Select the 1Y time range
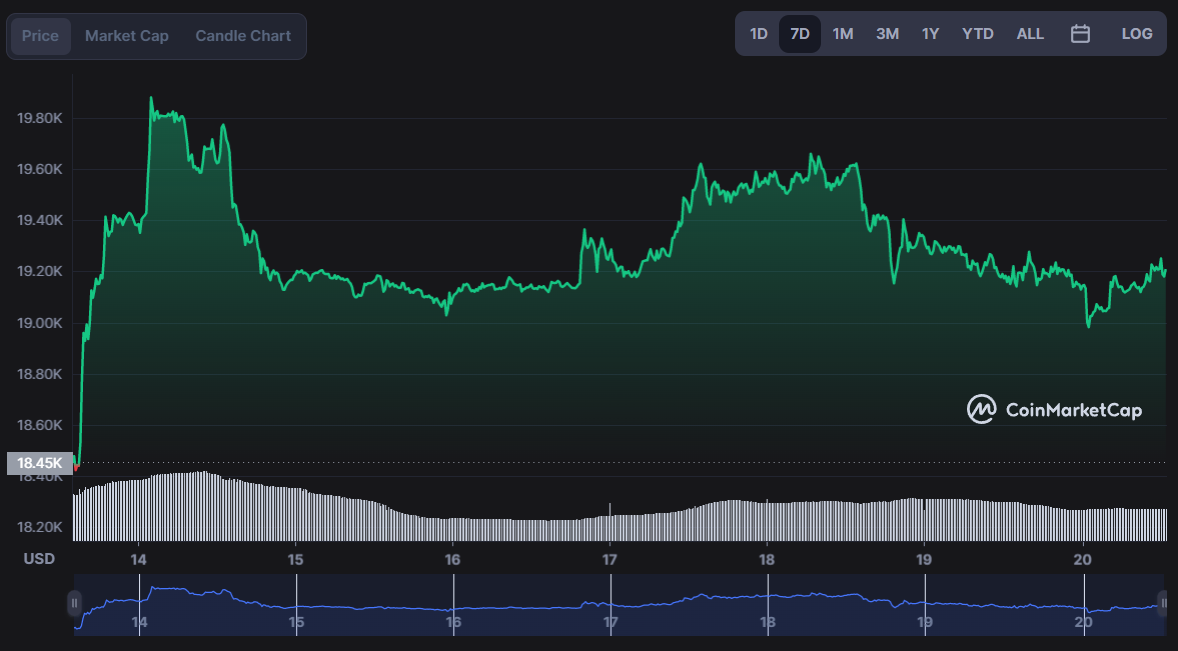 pos(930,34)
